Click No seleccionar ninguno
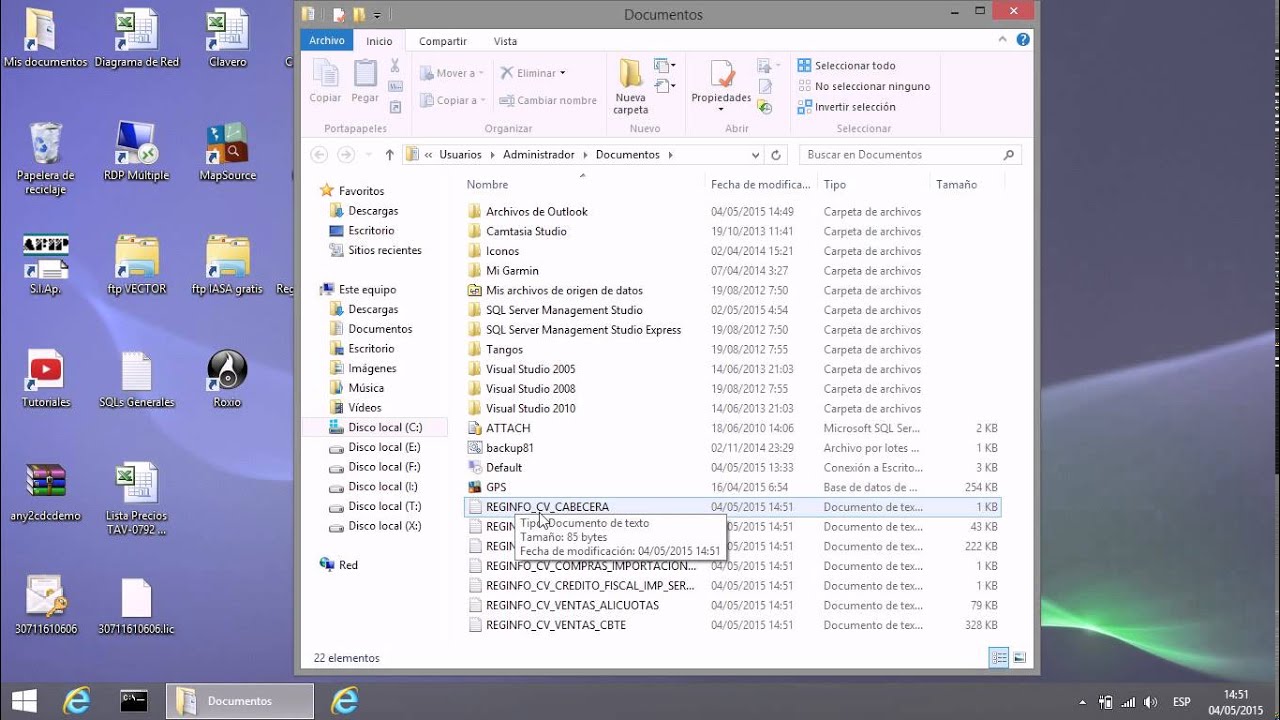 [x=864, y=86]
